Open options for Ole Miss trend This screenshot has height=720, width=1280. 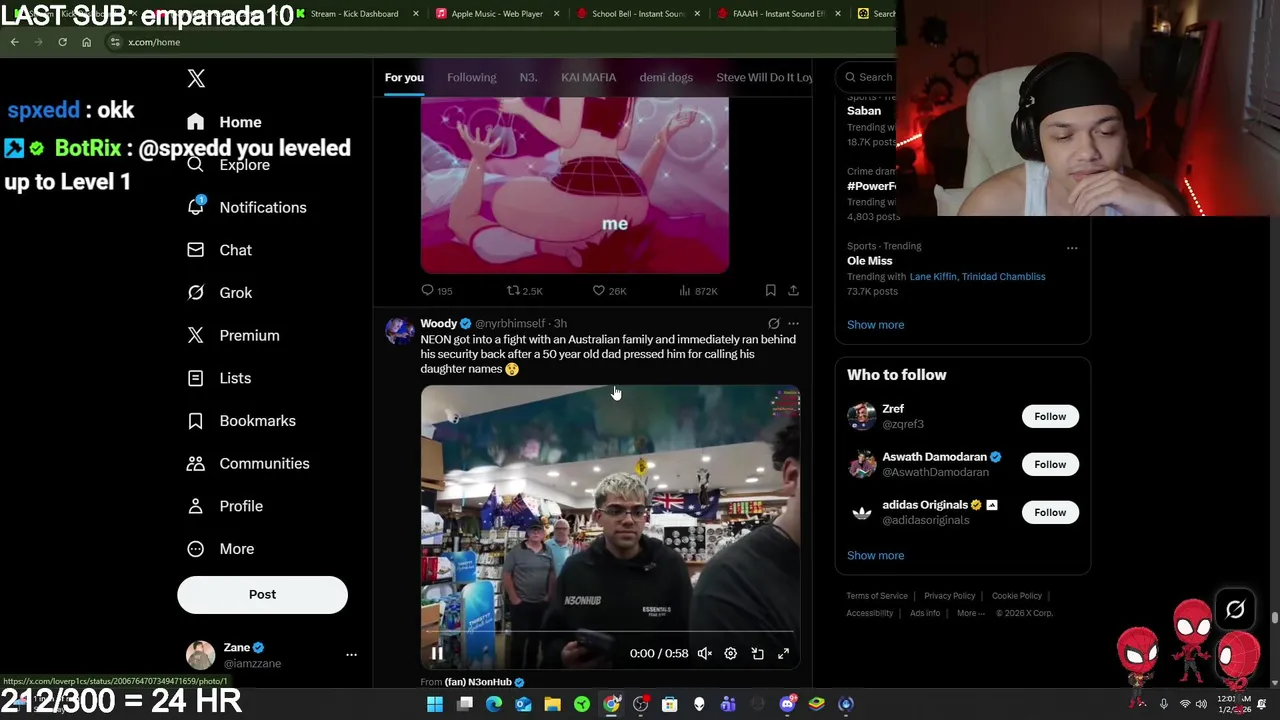pyautogui.click(x=1072, y=247)
